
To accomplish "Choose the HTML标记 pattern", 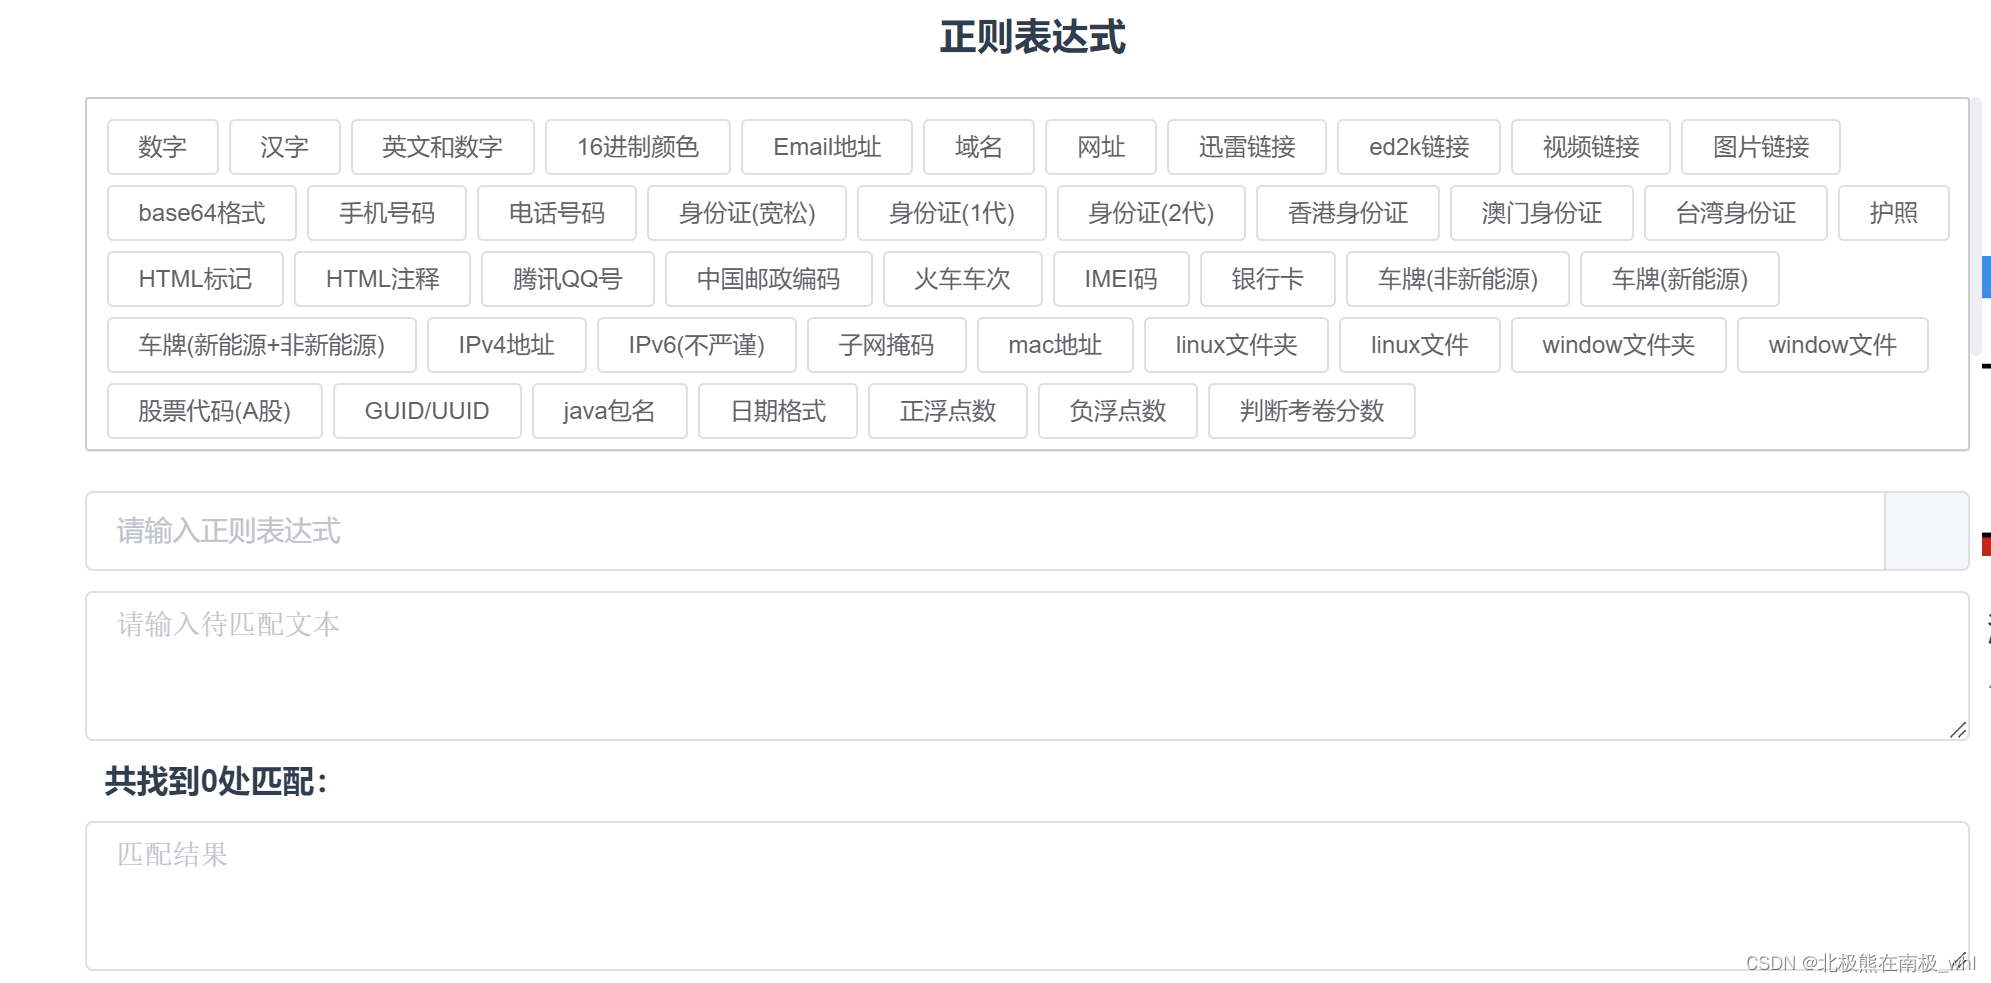I will [195, 278].
